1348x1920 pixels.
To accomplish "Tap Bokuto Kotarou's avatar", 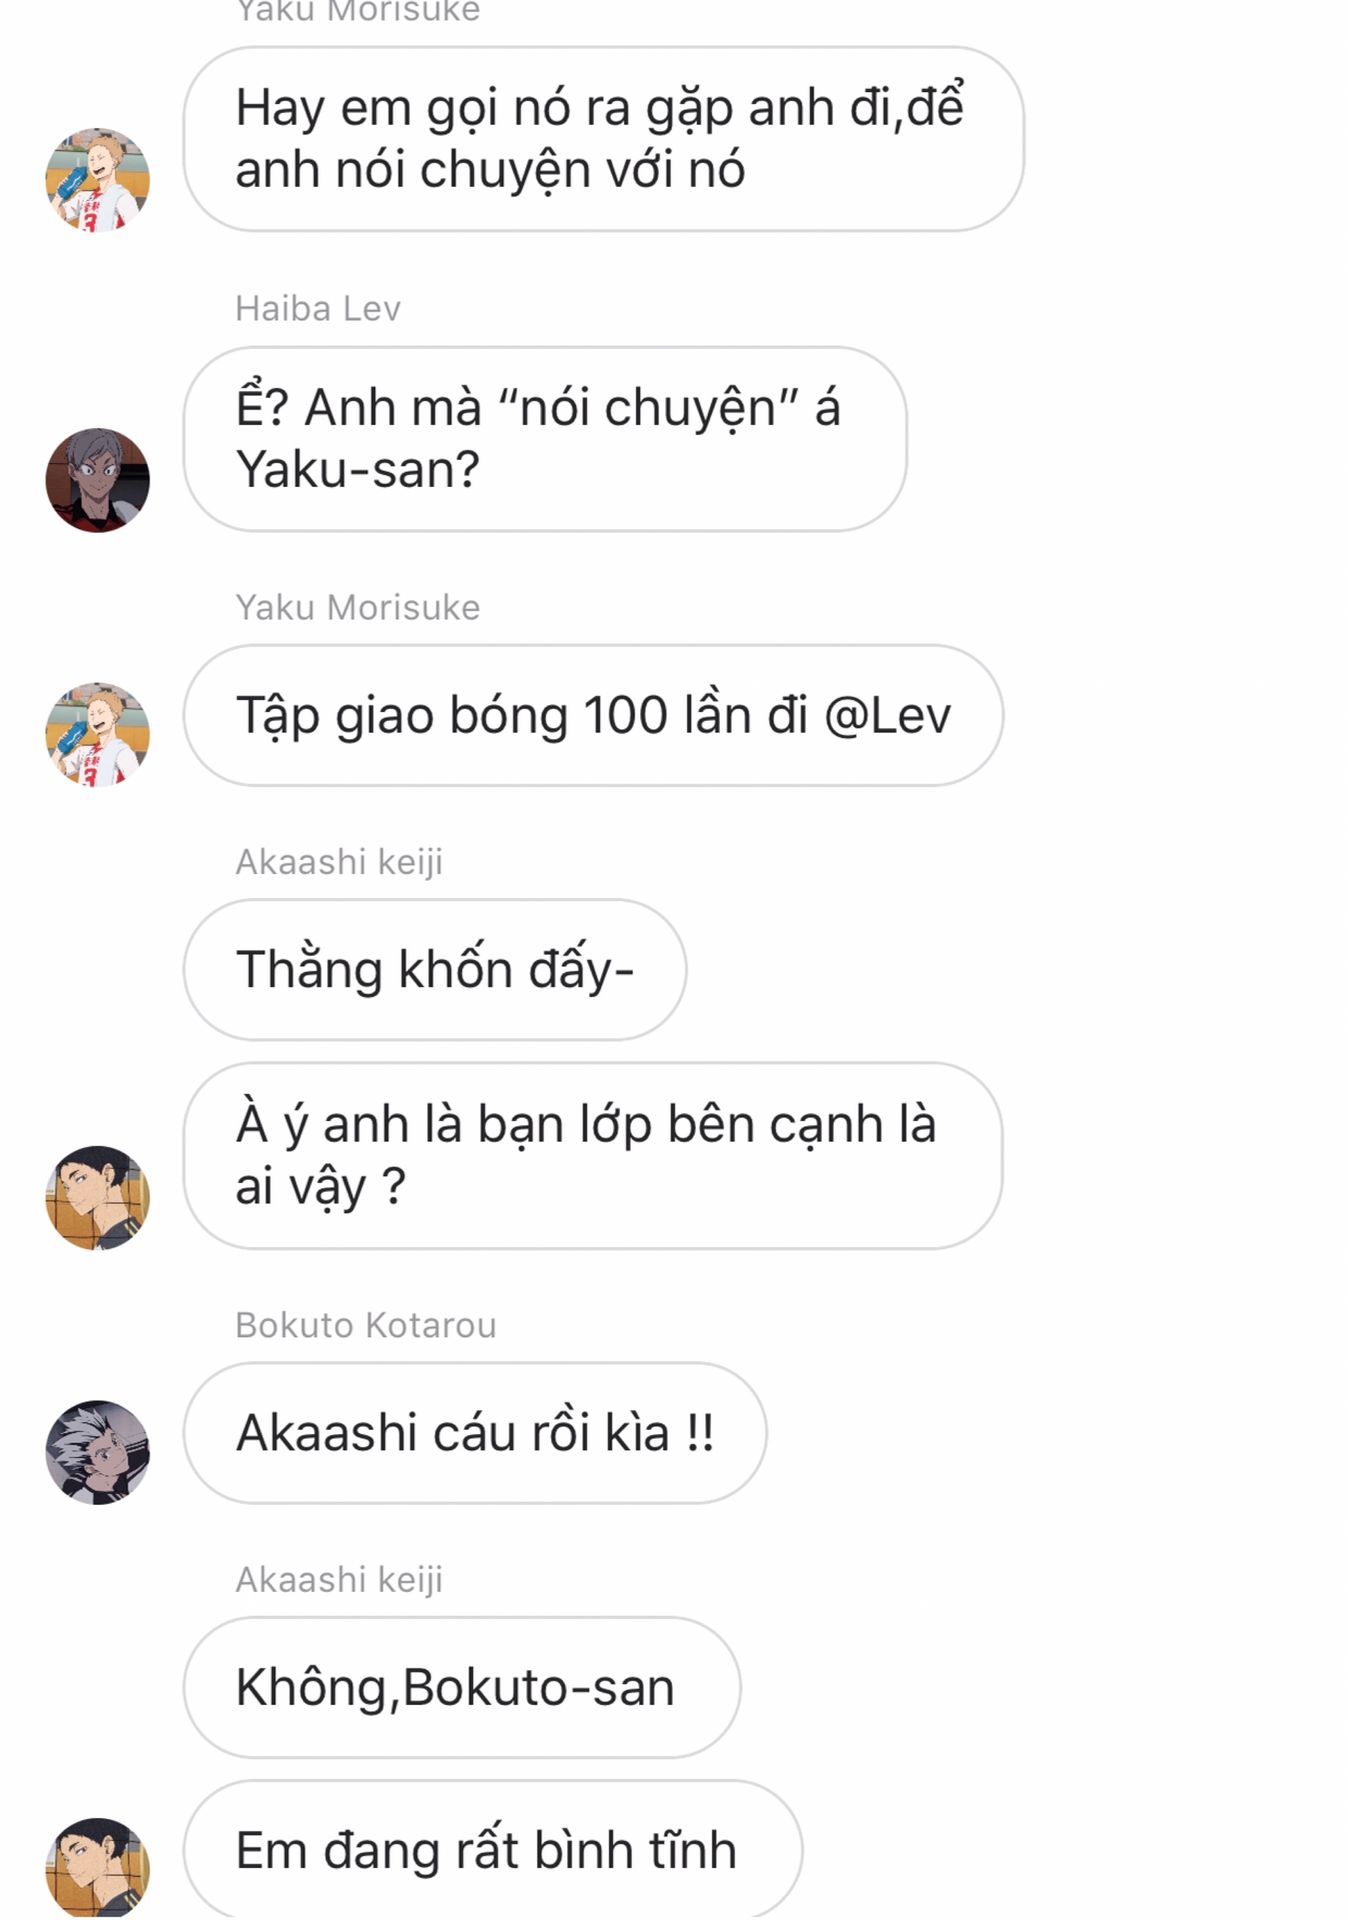I will 98,1452.
